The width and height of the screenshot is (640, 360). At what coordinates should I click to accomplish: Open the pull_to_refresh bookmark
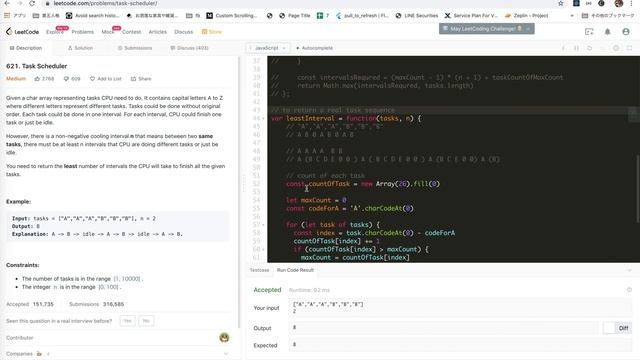362,16
